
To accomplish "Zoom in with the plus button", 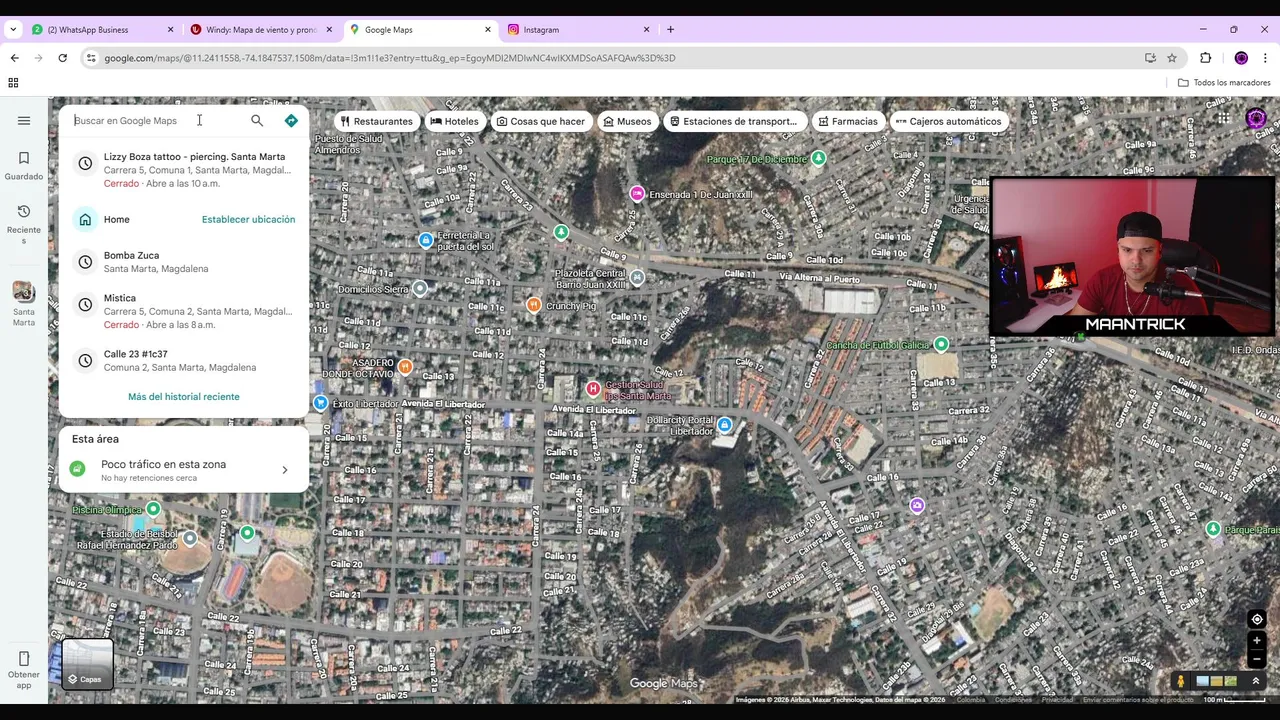I will [x=1257, y=641].
